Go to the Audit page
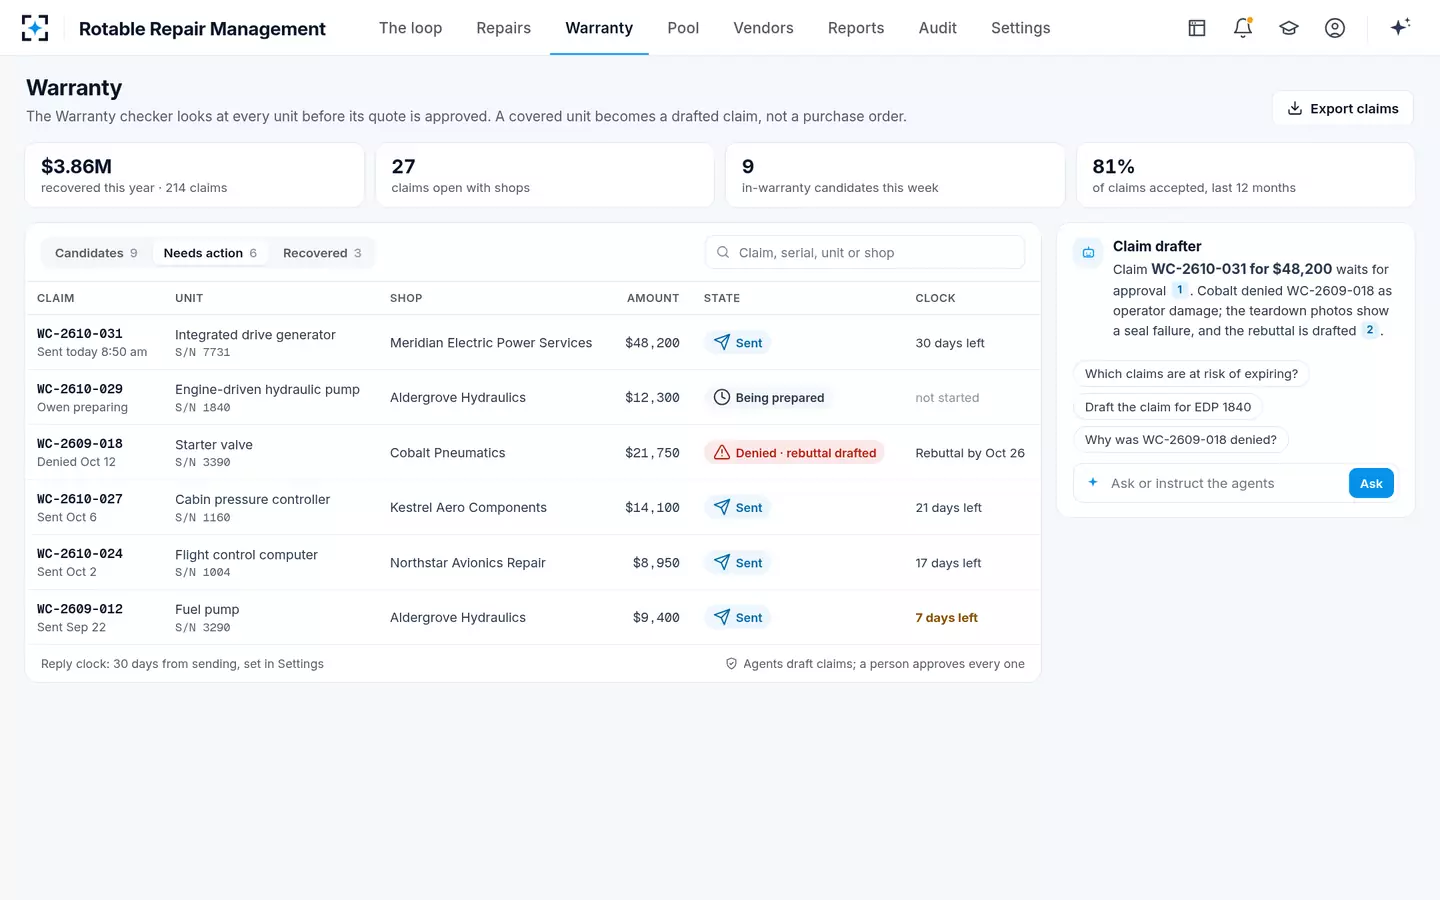The image size is (1440, 900). pos(938,28)
